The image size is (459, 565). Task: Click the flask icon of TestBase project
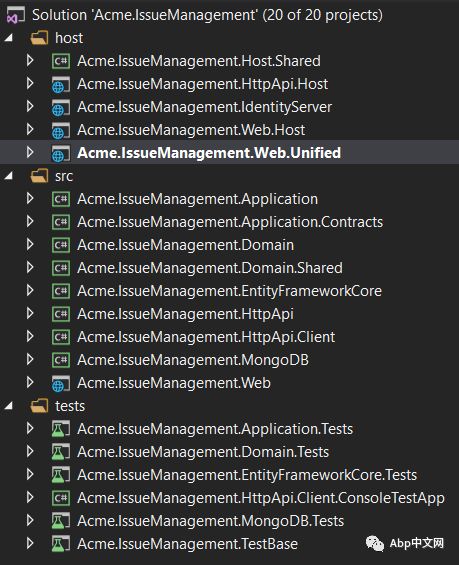[x=61, y=544]
